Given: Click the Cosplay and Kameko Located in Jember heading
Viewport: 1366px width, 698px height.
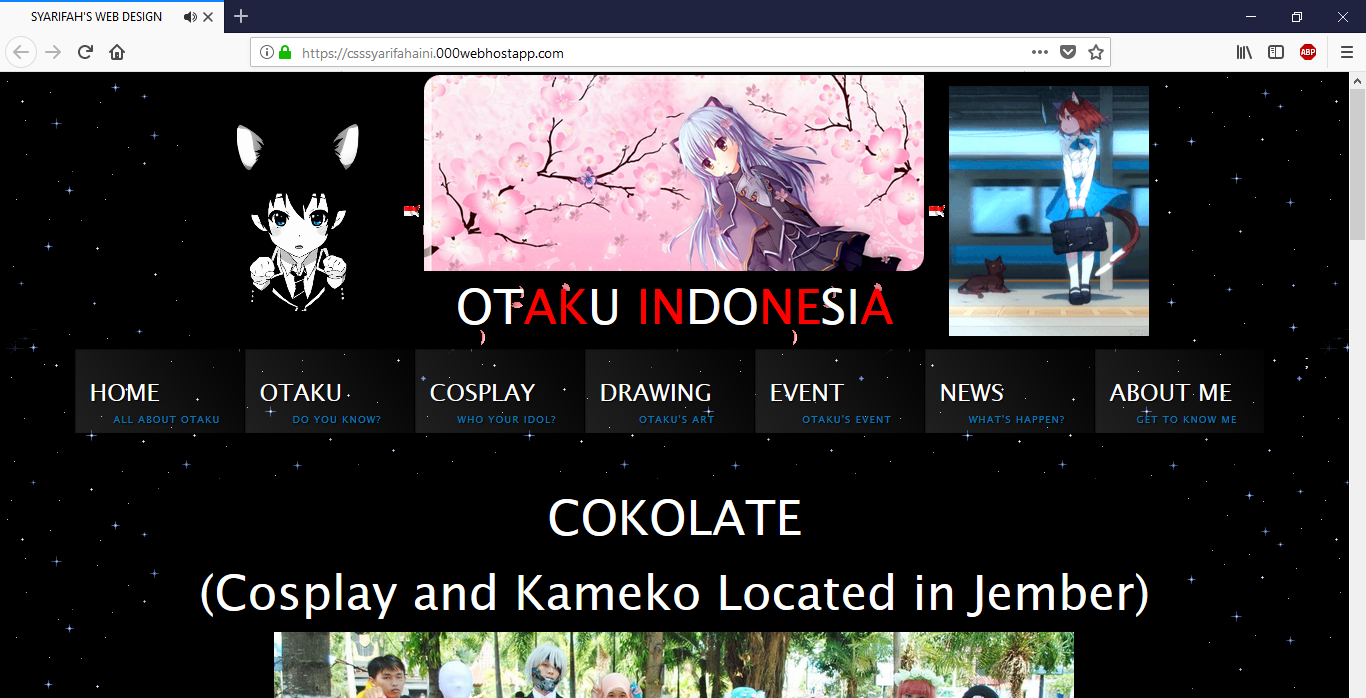Looking at the screenshot, I should pos(675,593).
